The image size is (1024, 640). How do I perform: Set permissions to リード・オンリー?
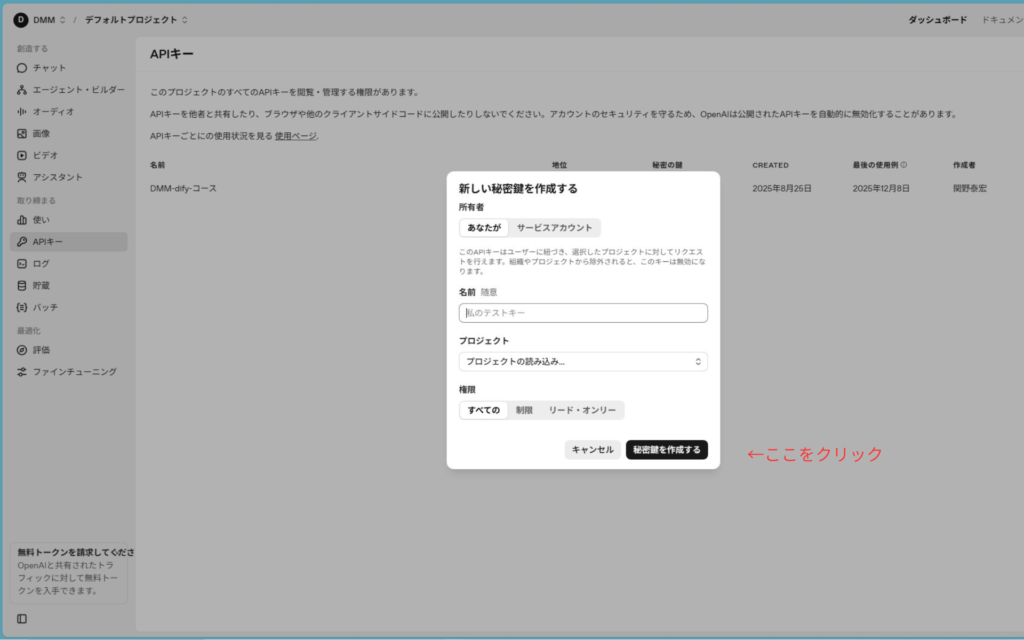[x=582, y=410]
